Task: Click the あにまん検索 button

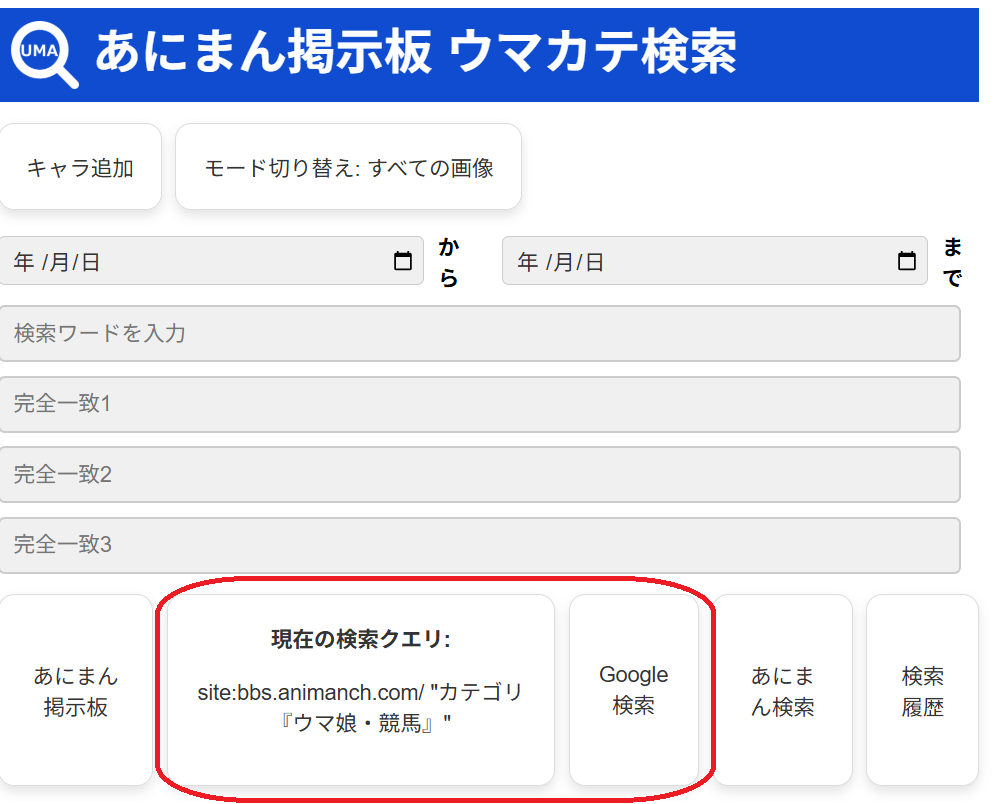Action: (x=783, y=690)
